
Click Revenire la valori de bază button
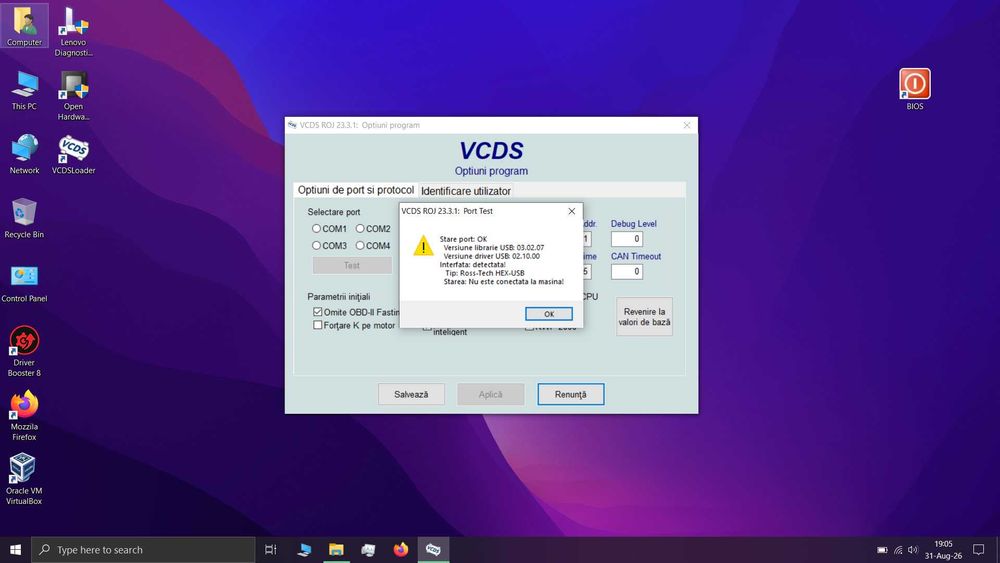pyautogui.click(x=644, y=317)
